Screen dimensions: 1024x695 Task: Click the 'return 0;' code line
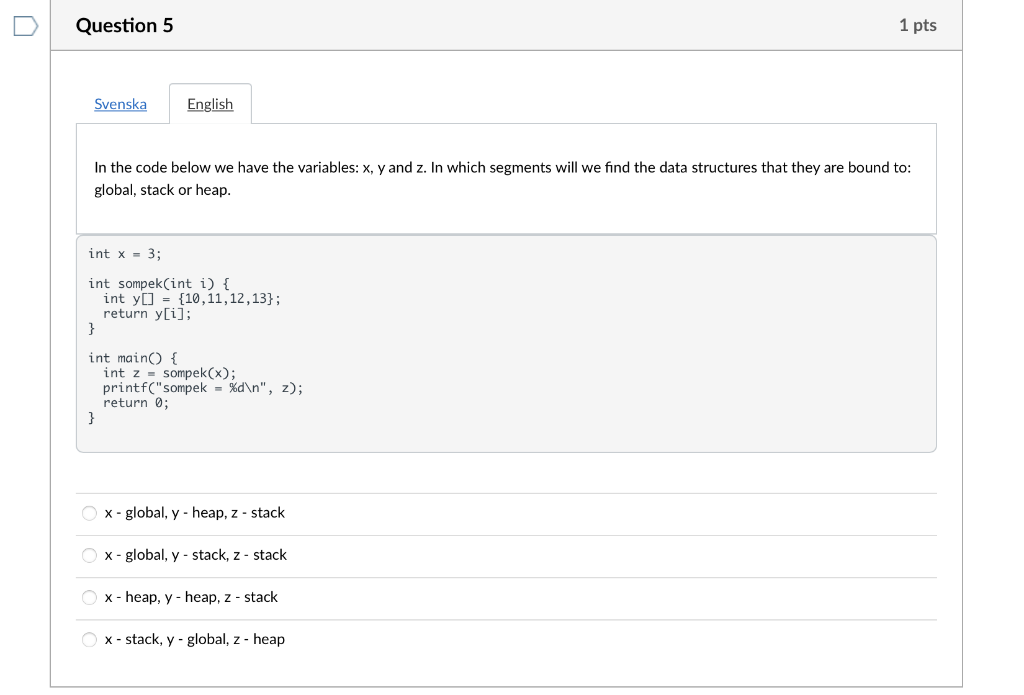[136, 403]
